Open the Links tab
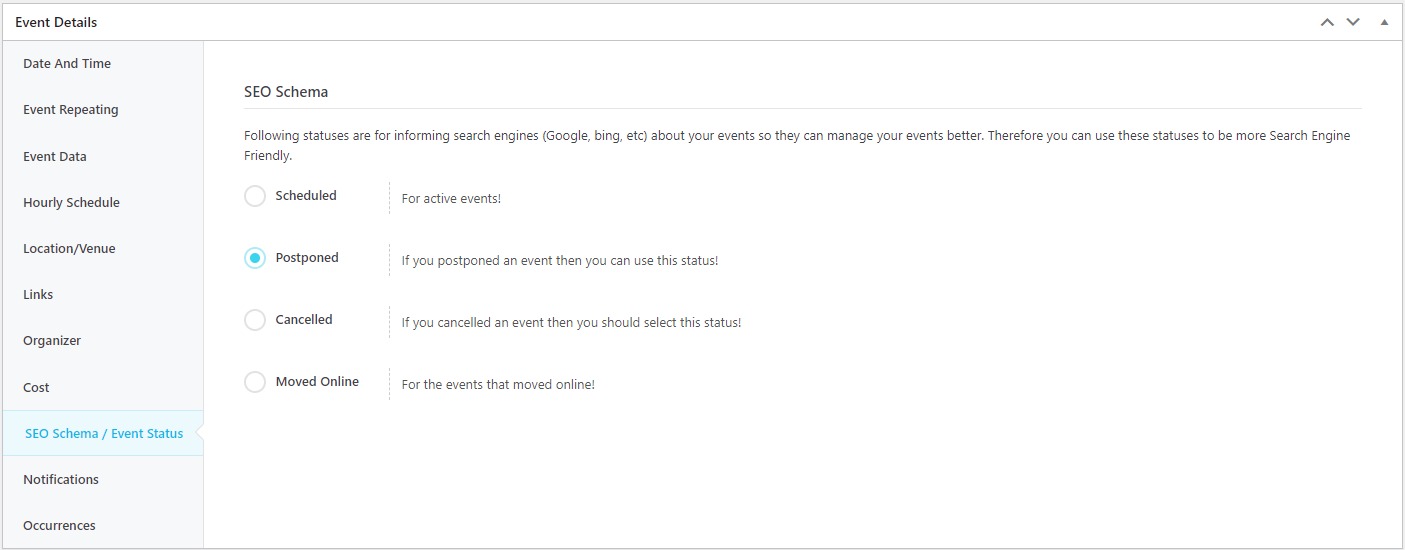This screenshot has height=550, width=1405. [x=103, y=294]
